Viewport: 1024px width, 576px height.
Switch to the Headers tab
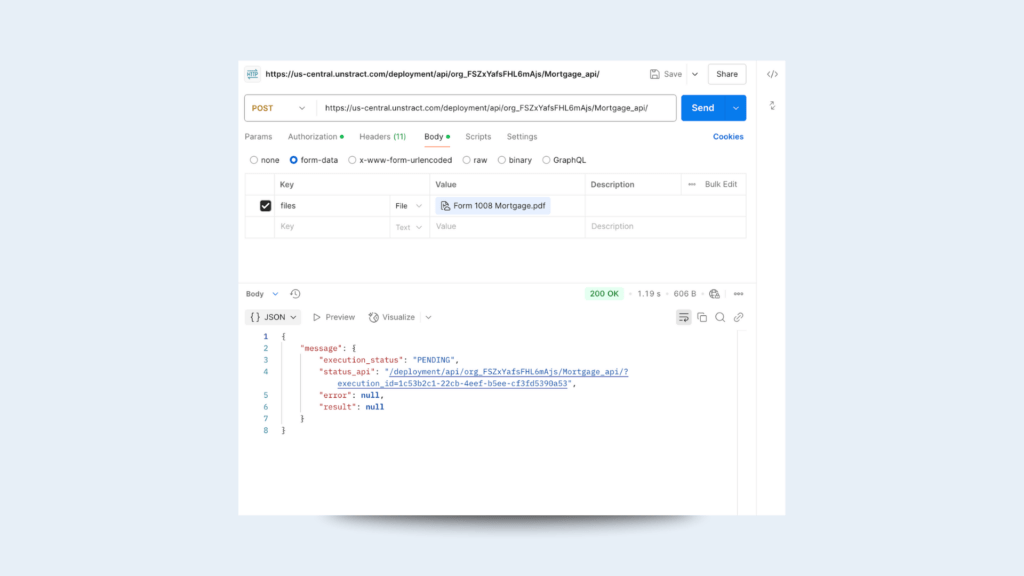[x=382, y=137]
